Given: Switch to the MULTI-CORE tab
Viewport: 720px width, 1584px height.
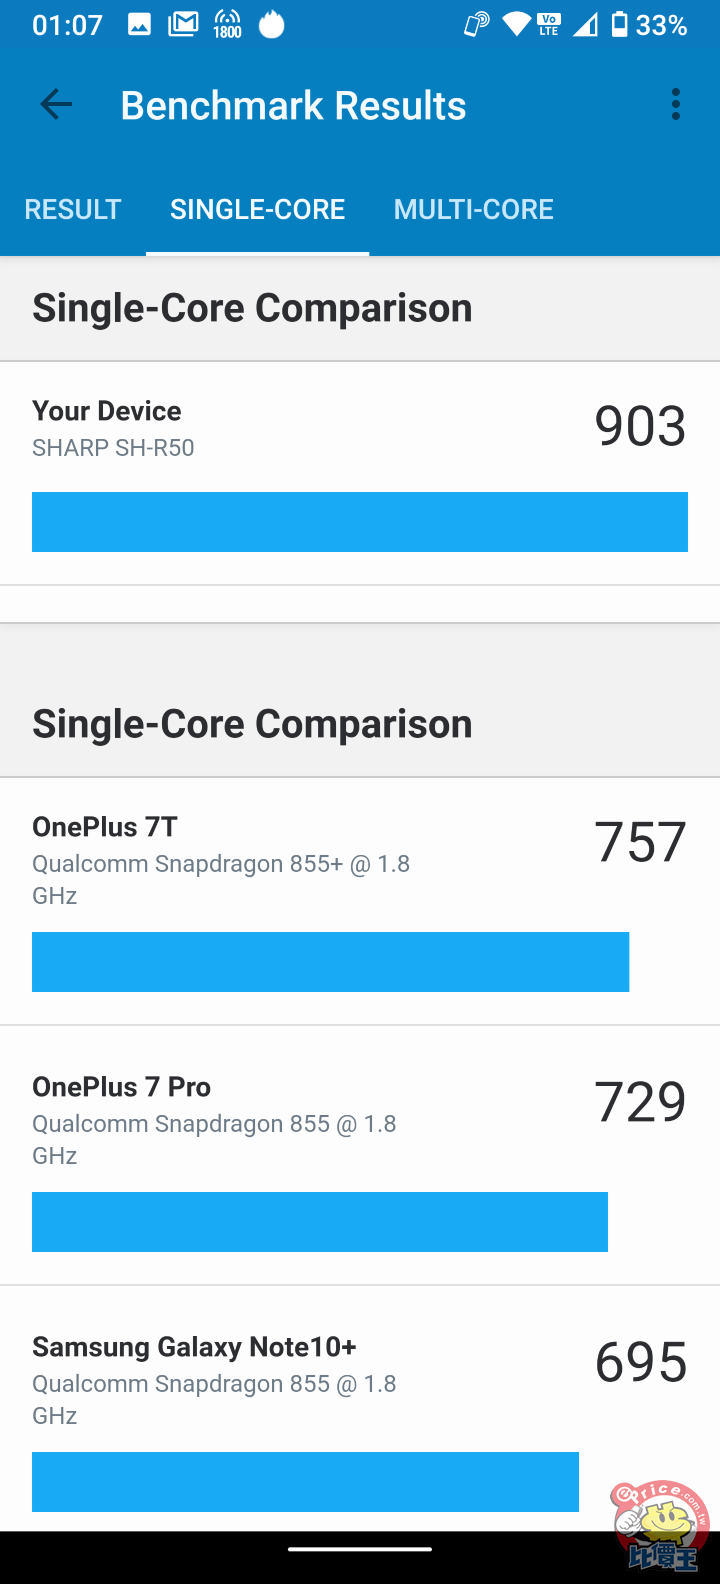Looking at the screenshot, I should point(474,209).
